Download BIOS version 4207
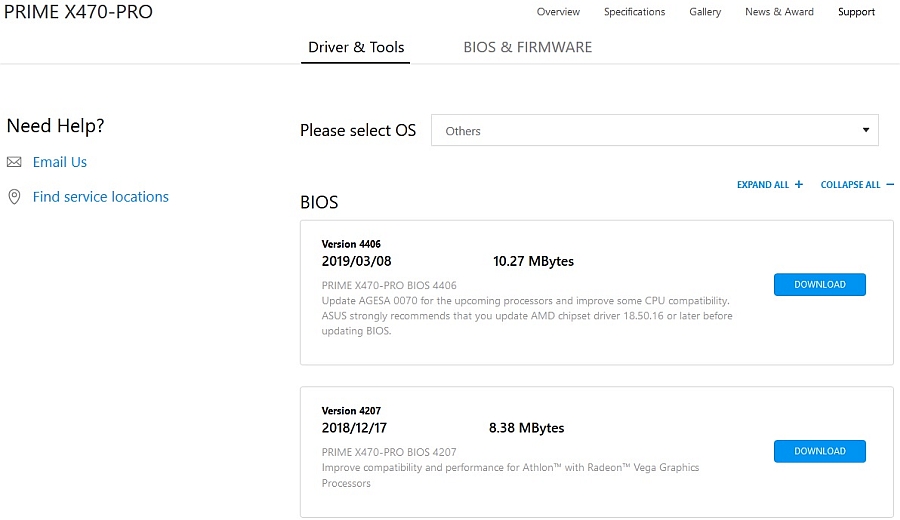This screenshot has height=520, width=900. pyautogui.click(x=820, y=451)
